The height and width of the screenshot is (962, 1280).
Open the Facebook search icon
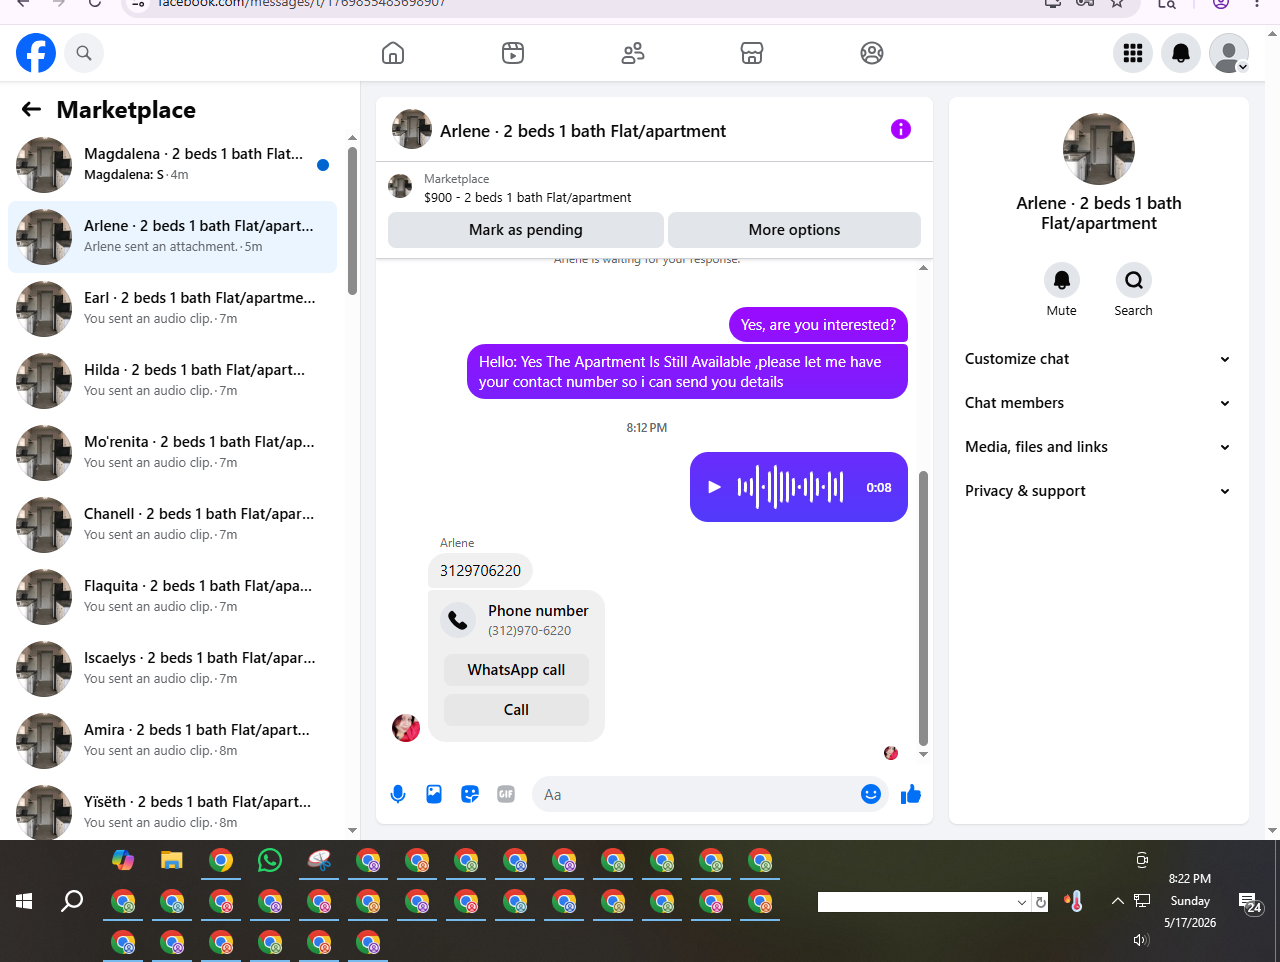84,53
